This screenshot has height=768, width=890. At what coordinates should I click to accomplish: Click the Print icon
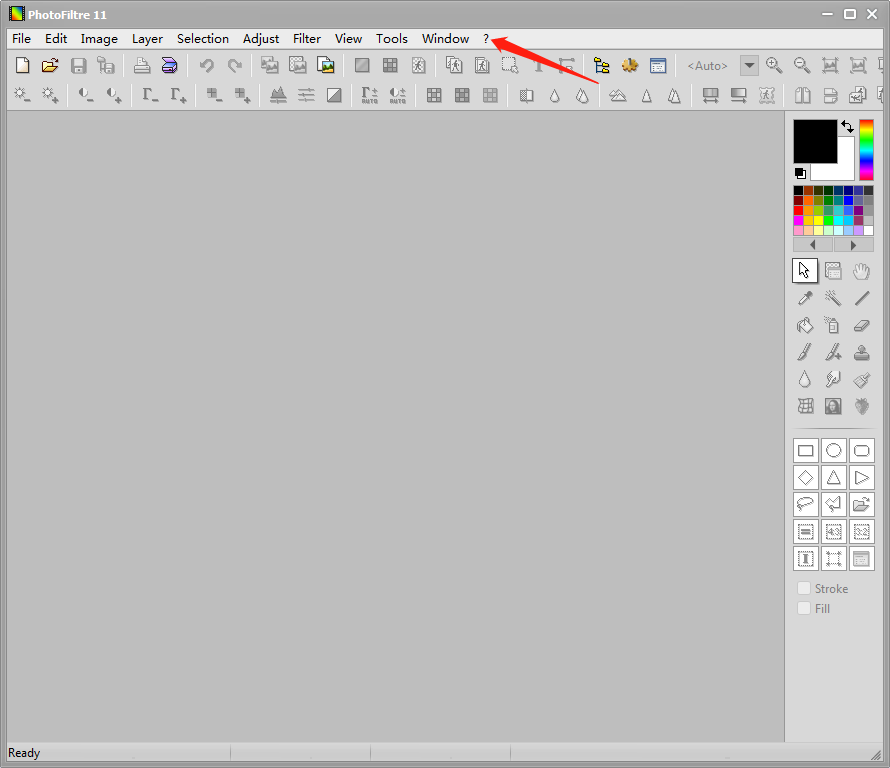[x=142, y=65]
